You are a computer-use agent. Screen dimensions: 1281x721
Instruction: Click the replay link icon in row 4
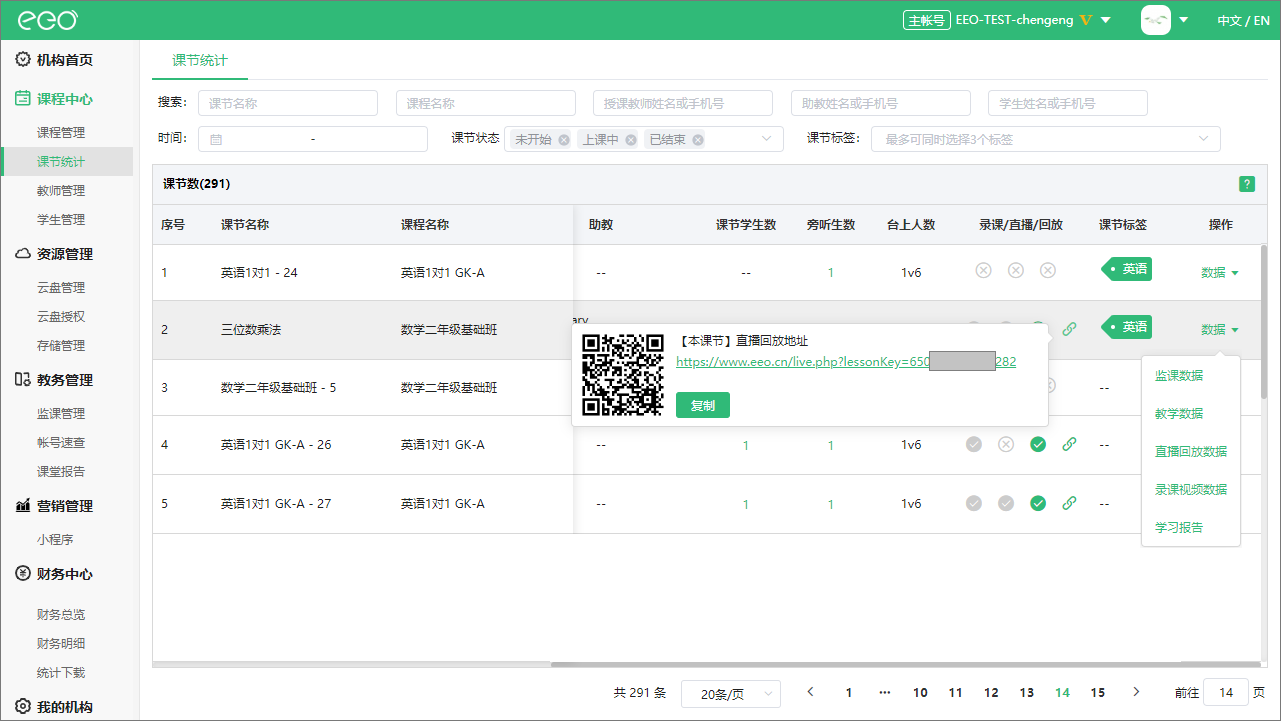point(1069,445)
